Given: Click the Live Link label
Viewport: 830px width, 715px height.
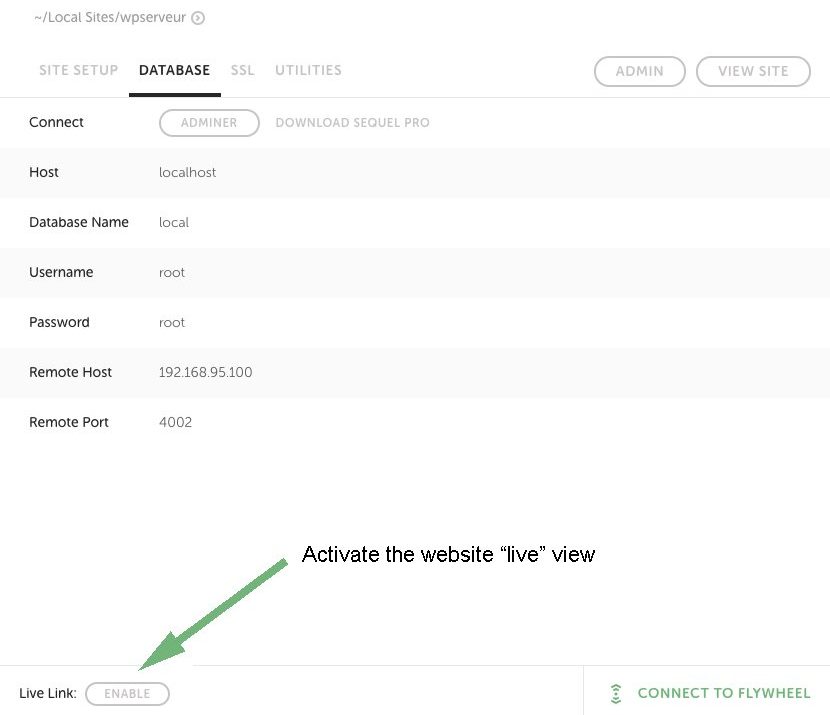Looking at the screenshot, I should (x=48, y=694).
